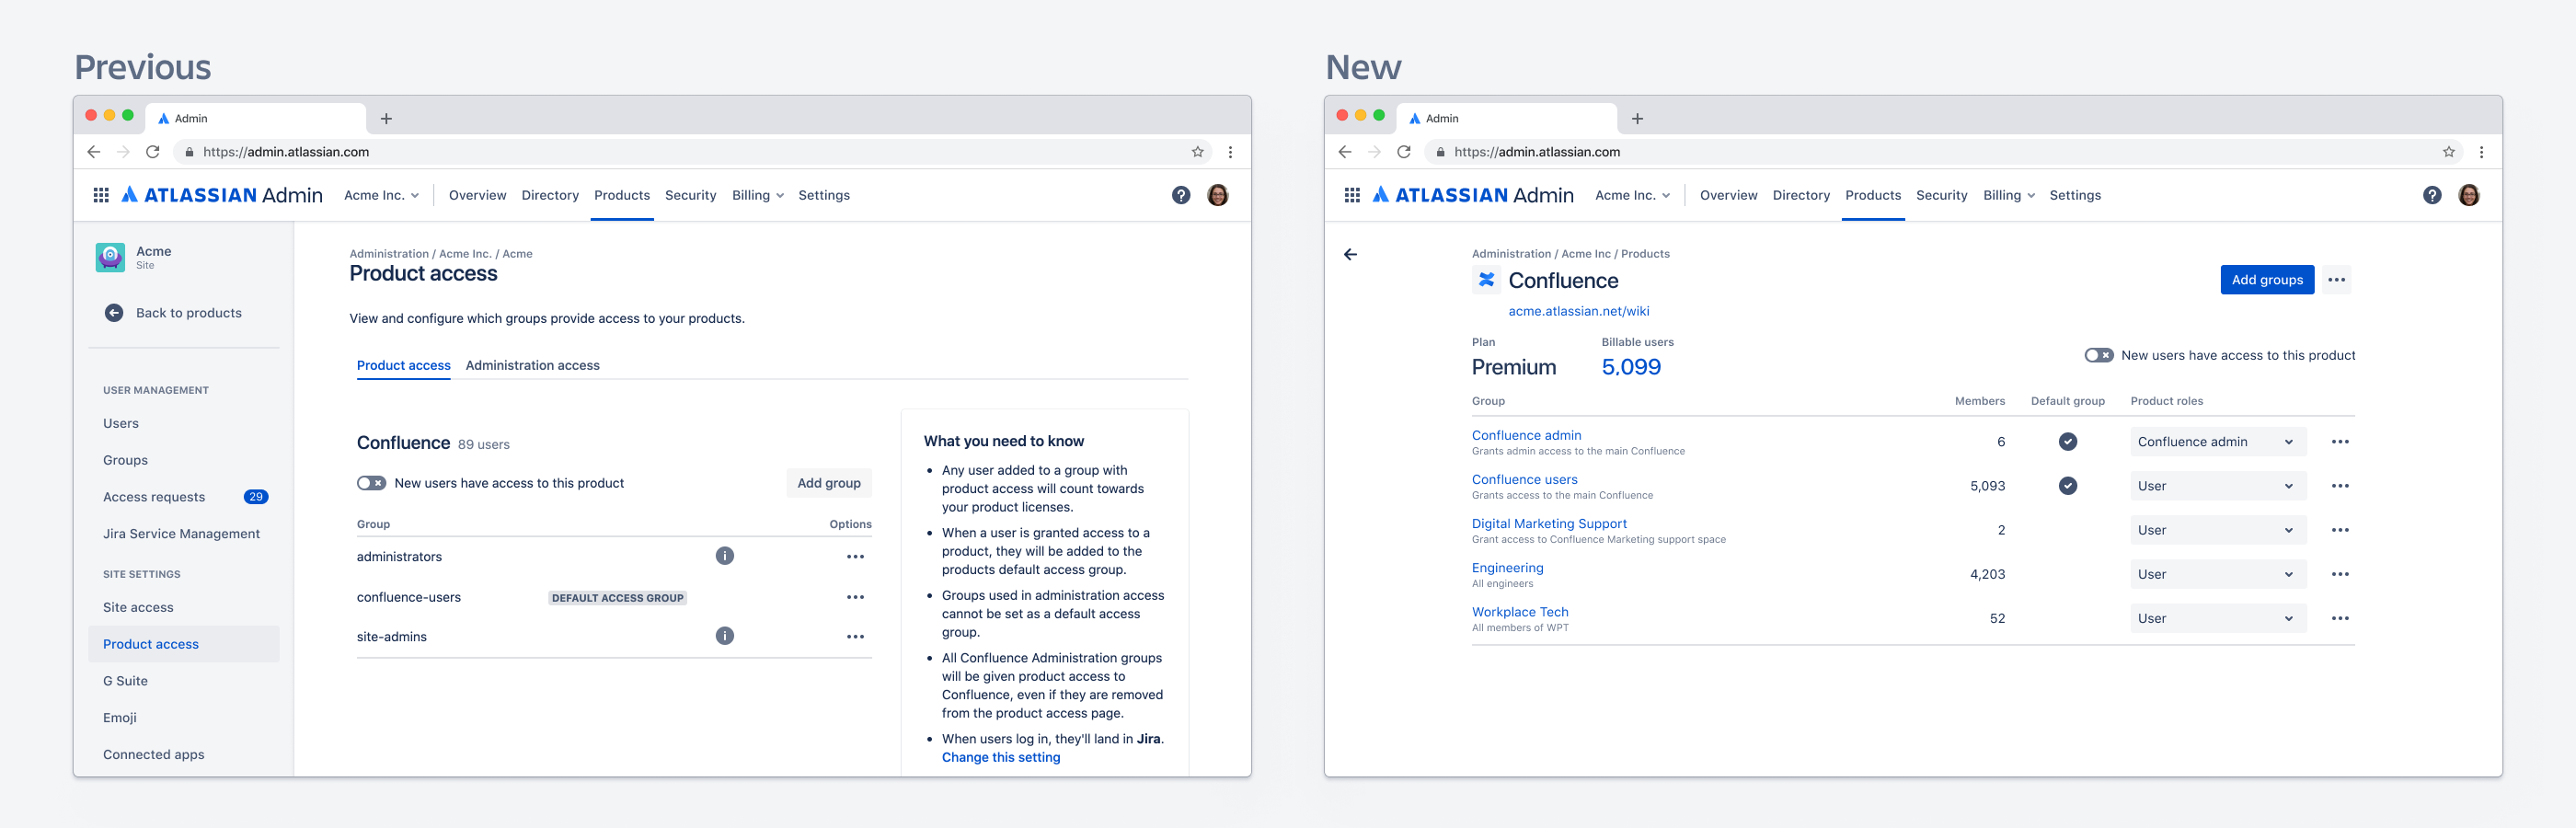Open the app switcher grid icon

100,195
